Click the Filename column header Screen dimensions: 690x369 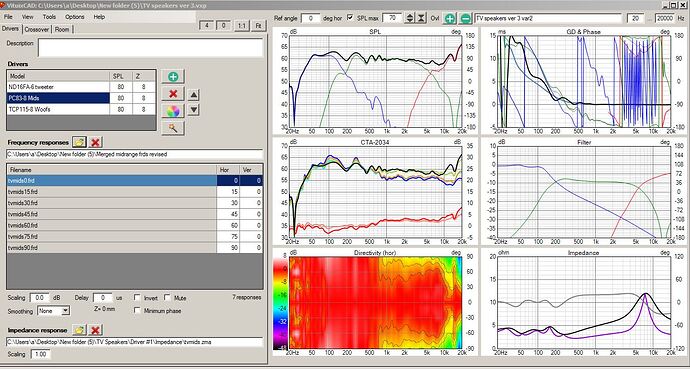point(112,169)
